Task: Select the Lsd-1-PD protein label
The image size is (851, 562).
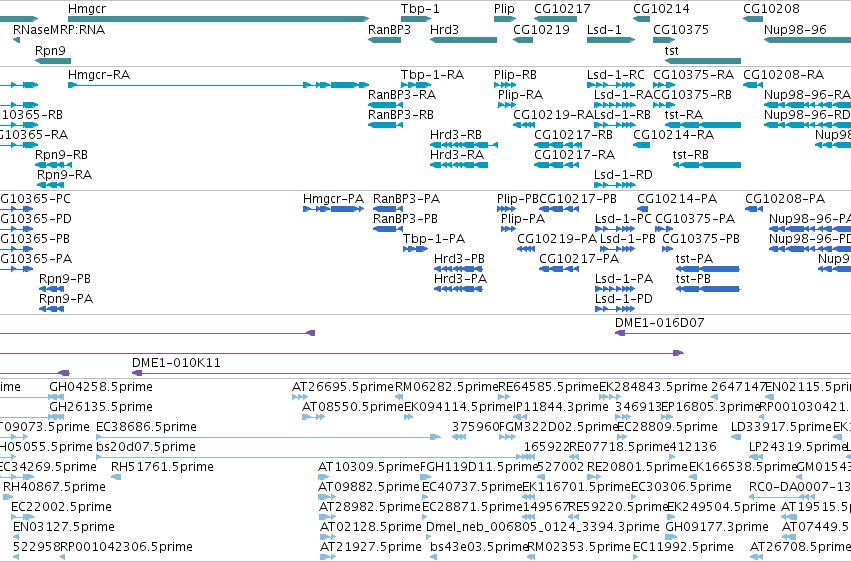Action: coord(624,299)
